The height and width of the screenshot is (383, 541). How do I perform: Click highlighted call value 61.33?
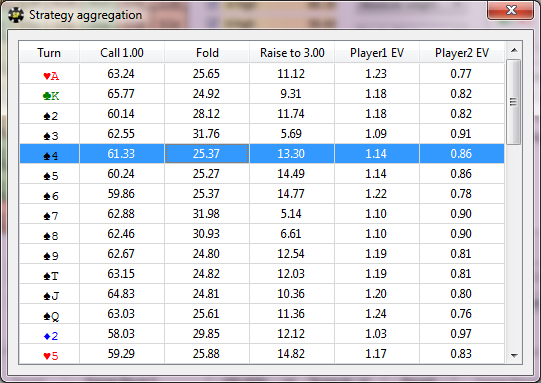click(x=121, y=154)
